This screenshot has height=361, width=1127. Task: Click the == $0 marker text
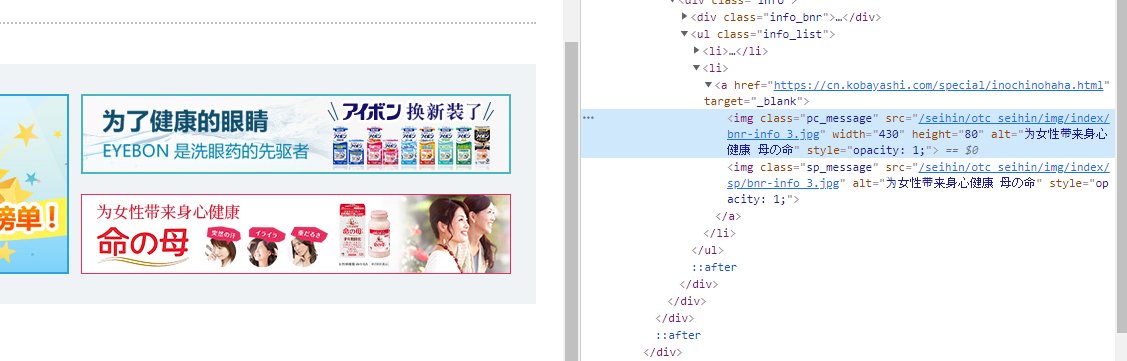[962, 150]
